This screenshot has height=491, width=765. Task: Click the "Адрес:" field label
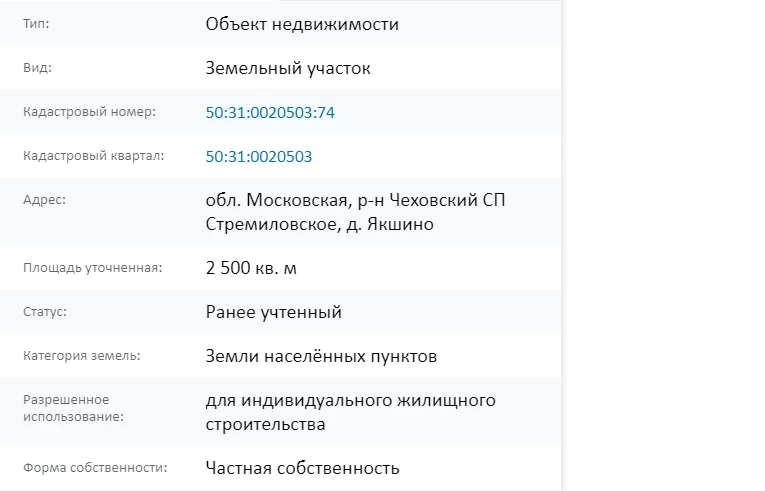44,200
